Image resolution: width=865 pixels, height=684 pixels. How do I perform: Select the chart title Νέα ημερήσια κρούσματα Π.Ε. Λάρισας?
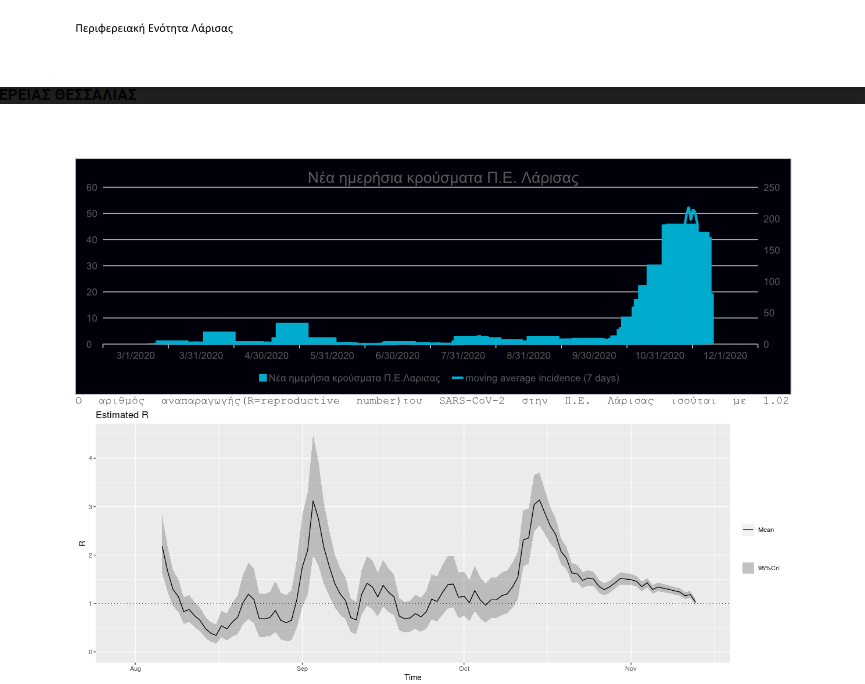click(442, 178)
